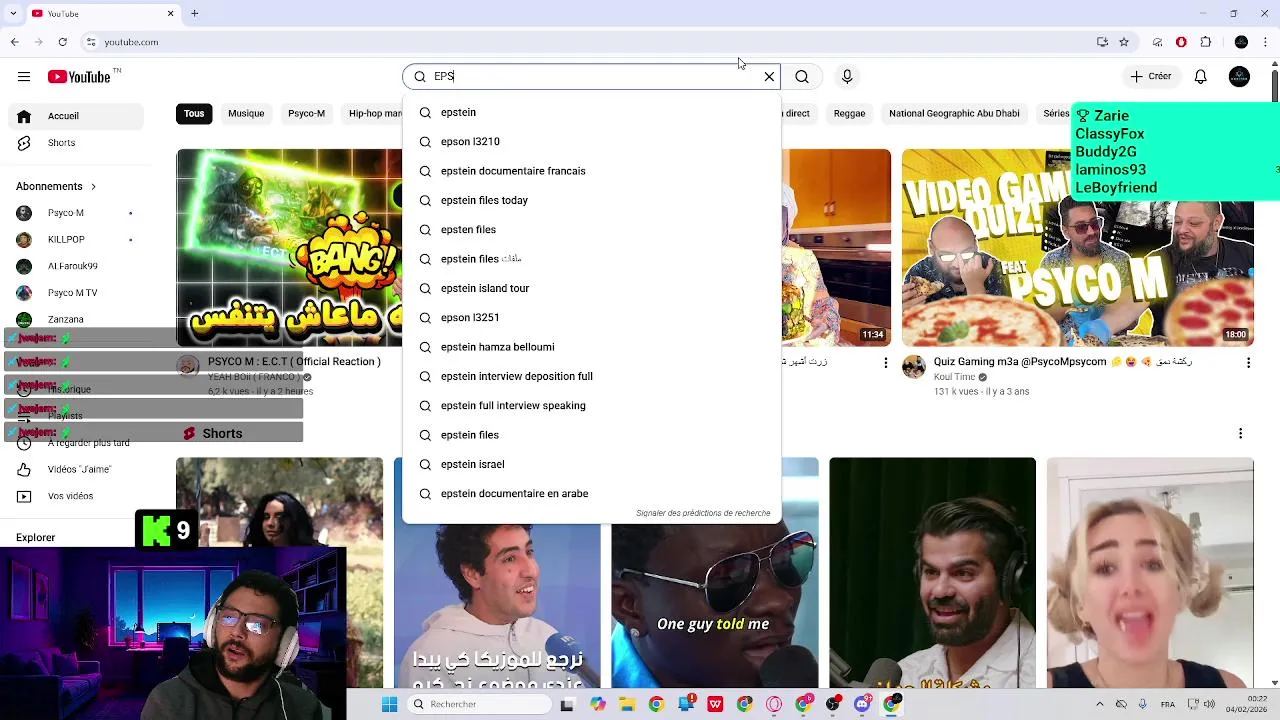
Task: Click the magnifier search button
Action: coord(802,77)
